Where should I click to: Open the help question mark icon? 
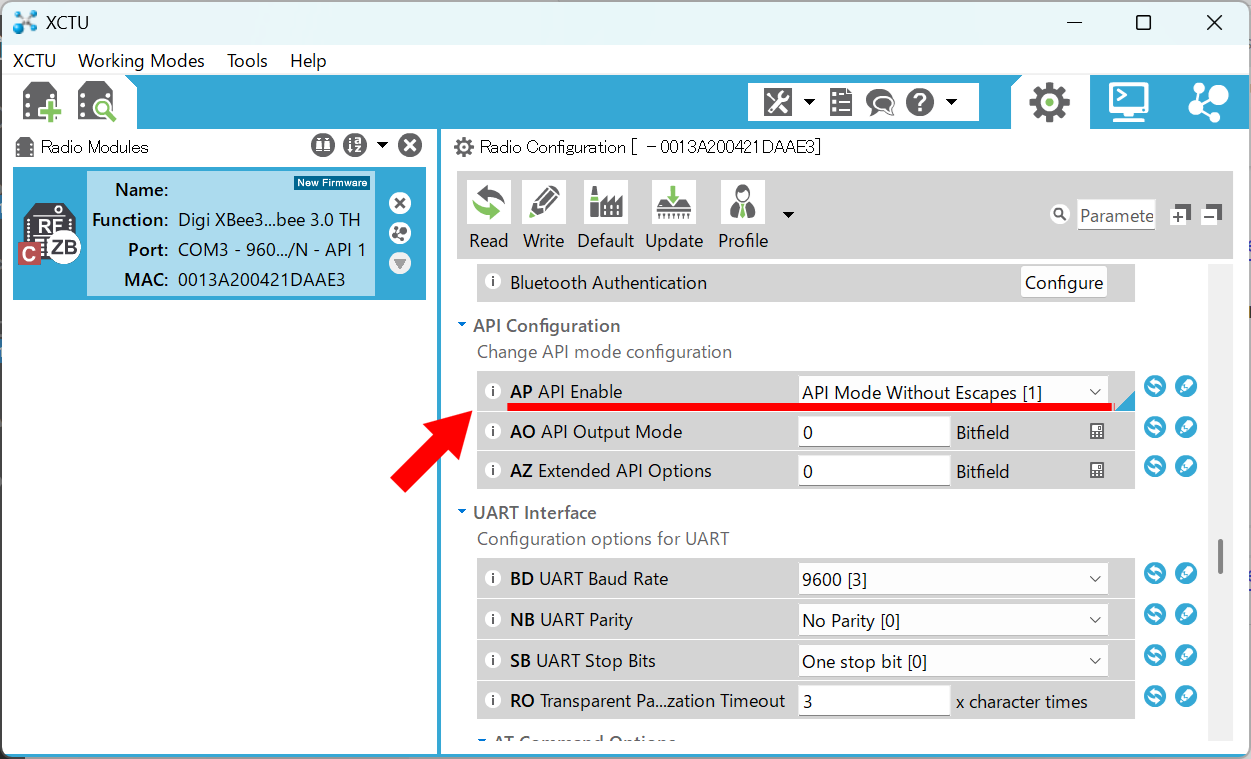click(x=920, y=101)
